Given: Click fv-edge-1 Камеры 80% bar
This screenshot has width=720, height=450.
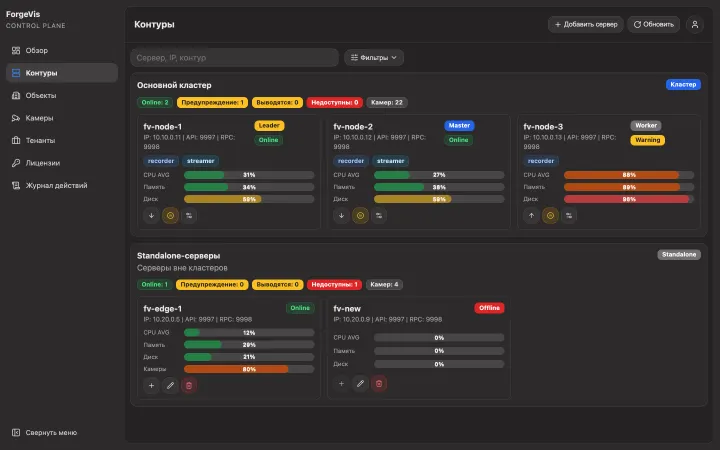Looking at the screenshot, I should [249, 369].
